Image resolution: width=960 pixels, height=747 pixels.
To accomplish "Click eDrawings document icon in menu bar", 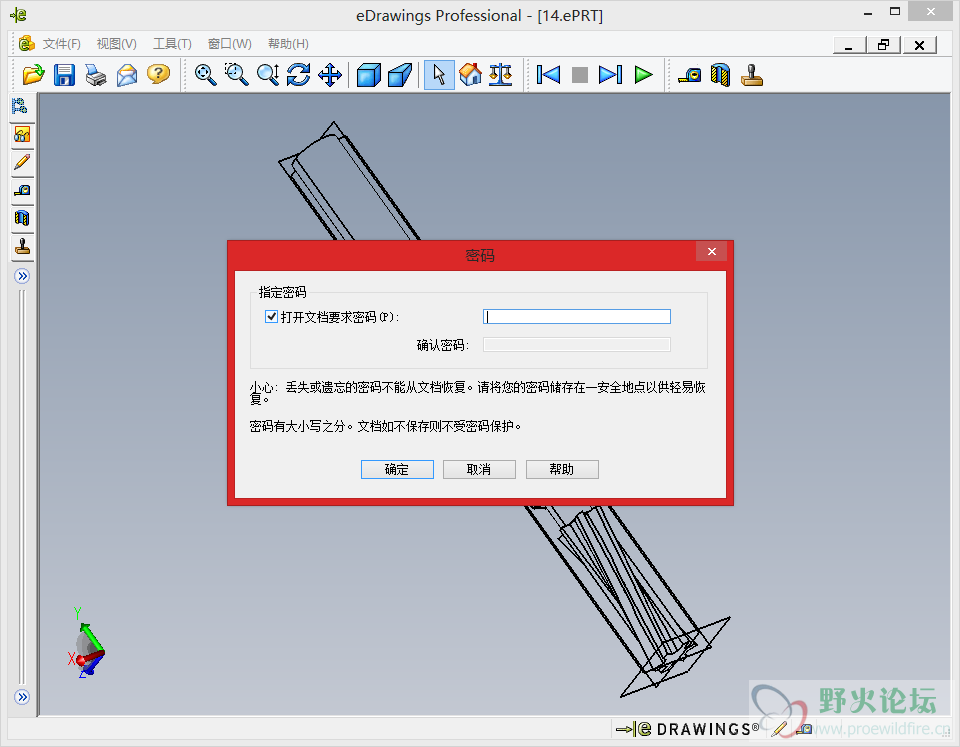I will [26, 43].
